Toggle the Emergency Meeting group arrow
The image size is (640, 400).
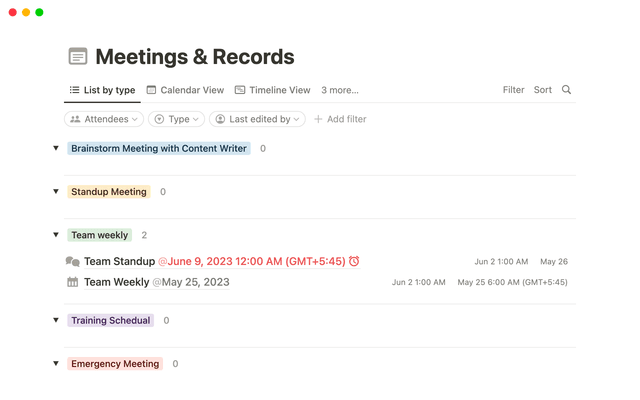tap(56, 364)
